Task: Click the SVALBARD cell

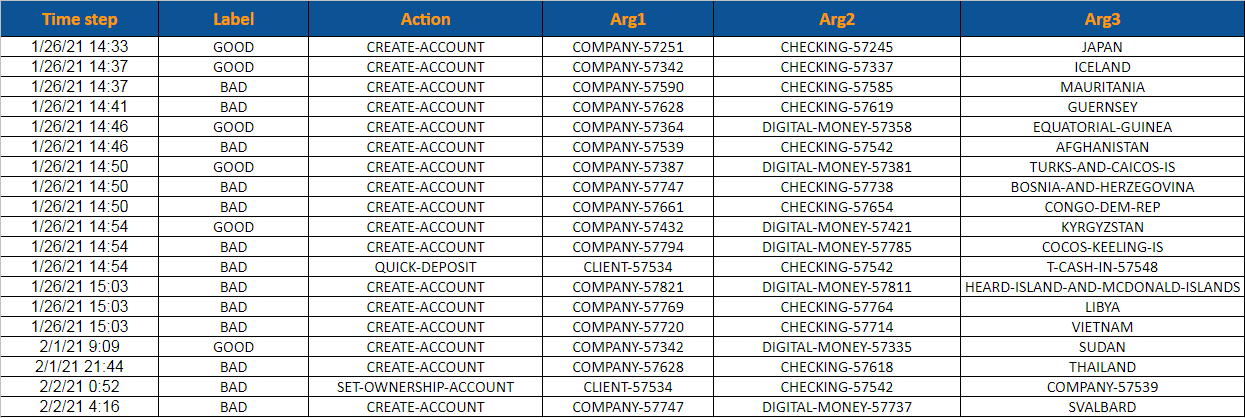Action: tap(1102, 407)
